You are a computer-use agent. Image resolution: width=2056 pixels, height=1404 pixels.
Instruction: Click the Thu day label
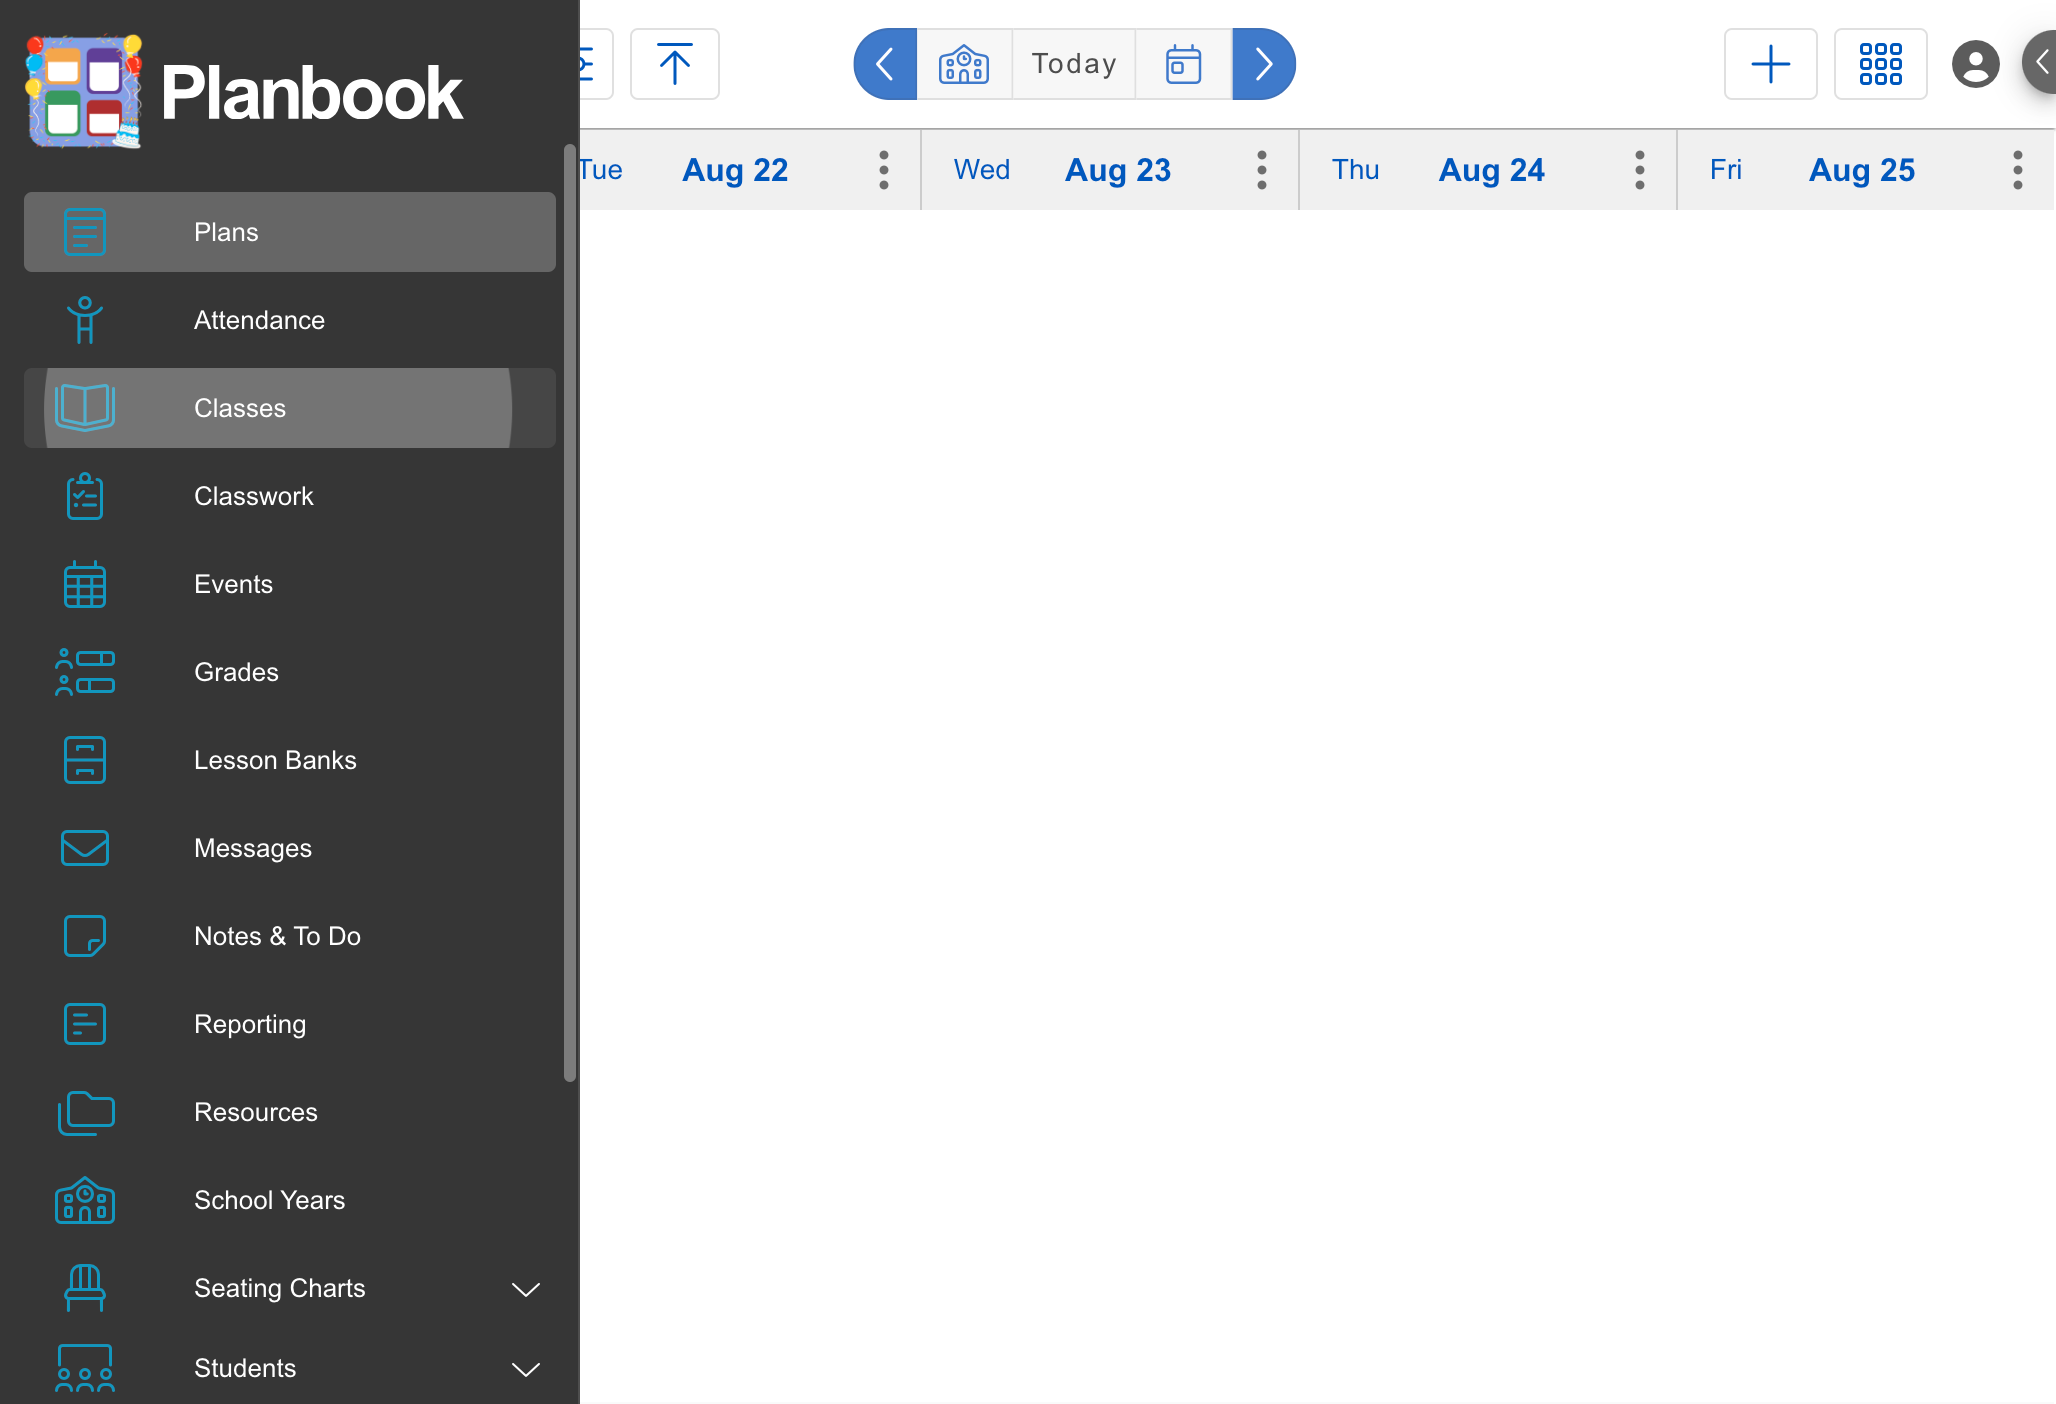(1356, 170)
